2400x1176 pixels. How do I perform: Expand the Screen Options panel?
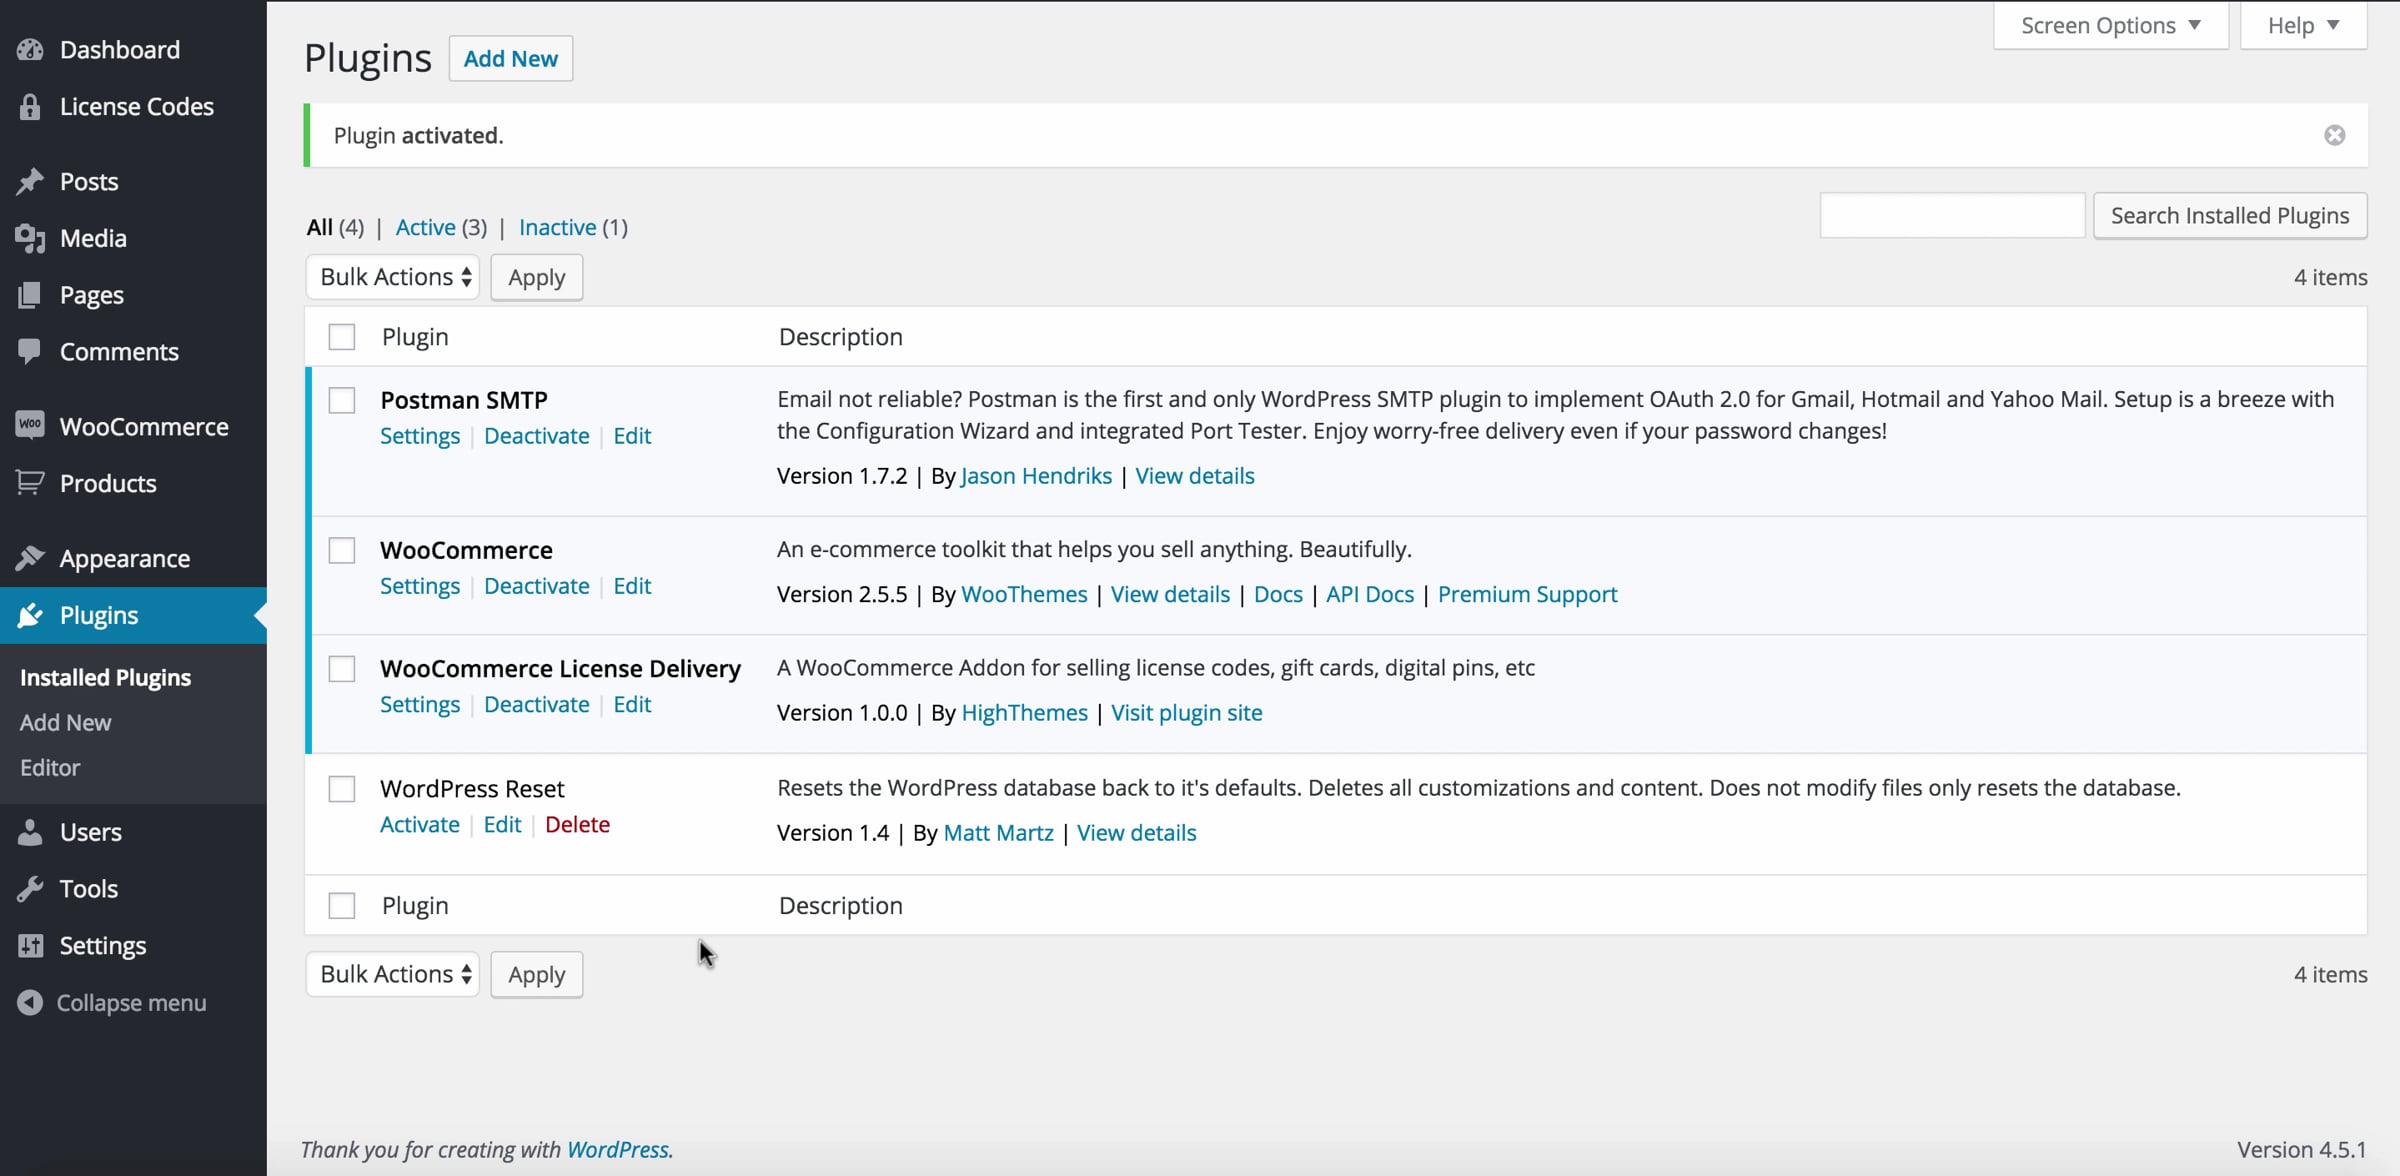2111,25
